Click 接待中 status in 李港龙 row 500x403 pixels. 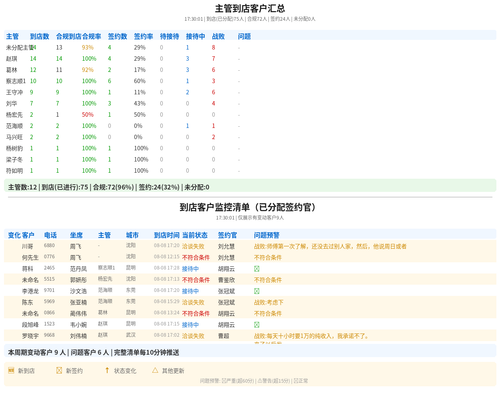[x=190, y=291]
